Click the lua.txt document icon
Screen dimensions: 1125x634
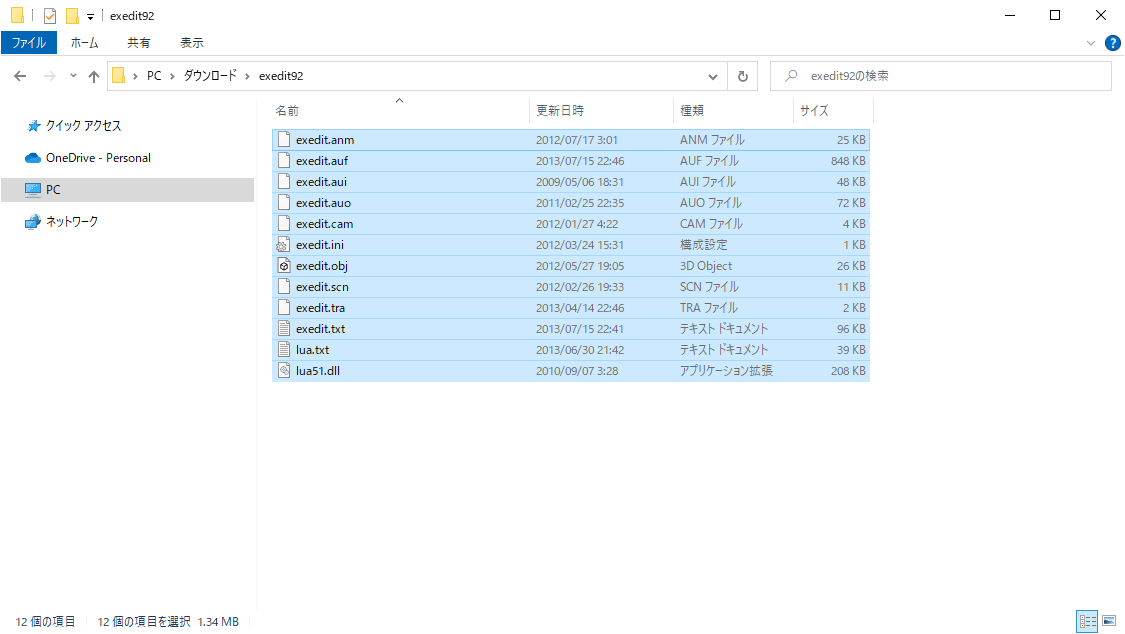point(284,349)
